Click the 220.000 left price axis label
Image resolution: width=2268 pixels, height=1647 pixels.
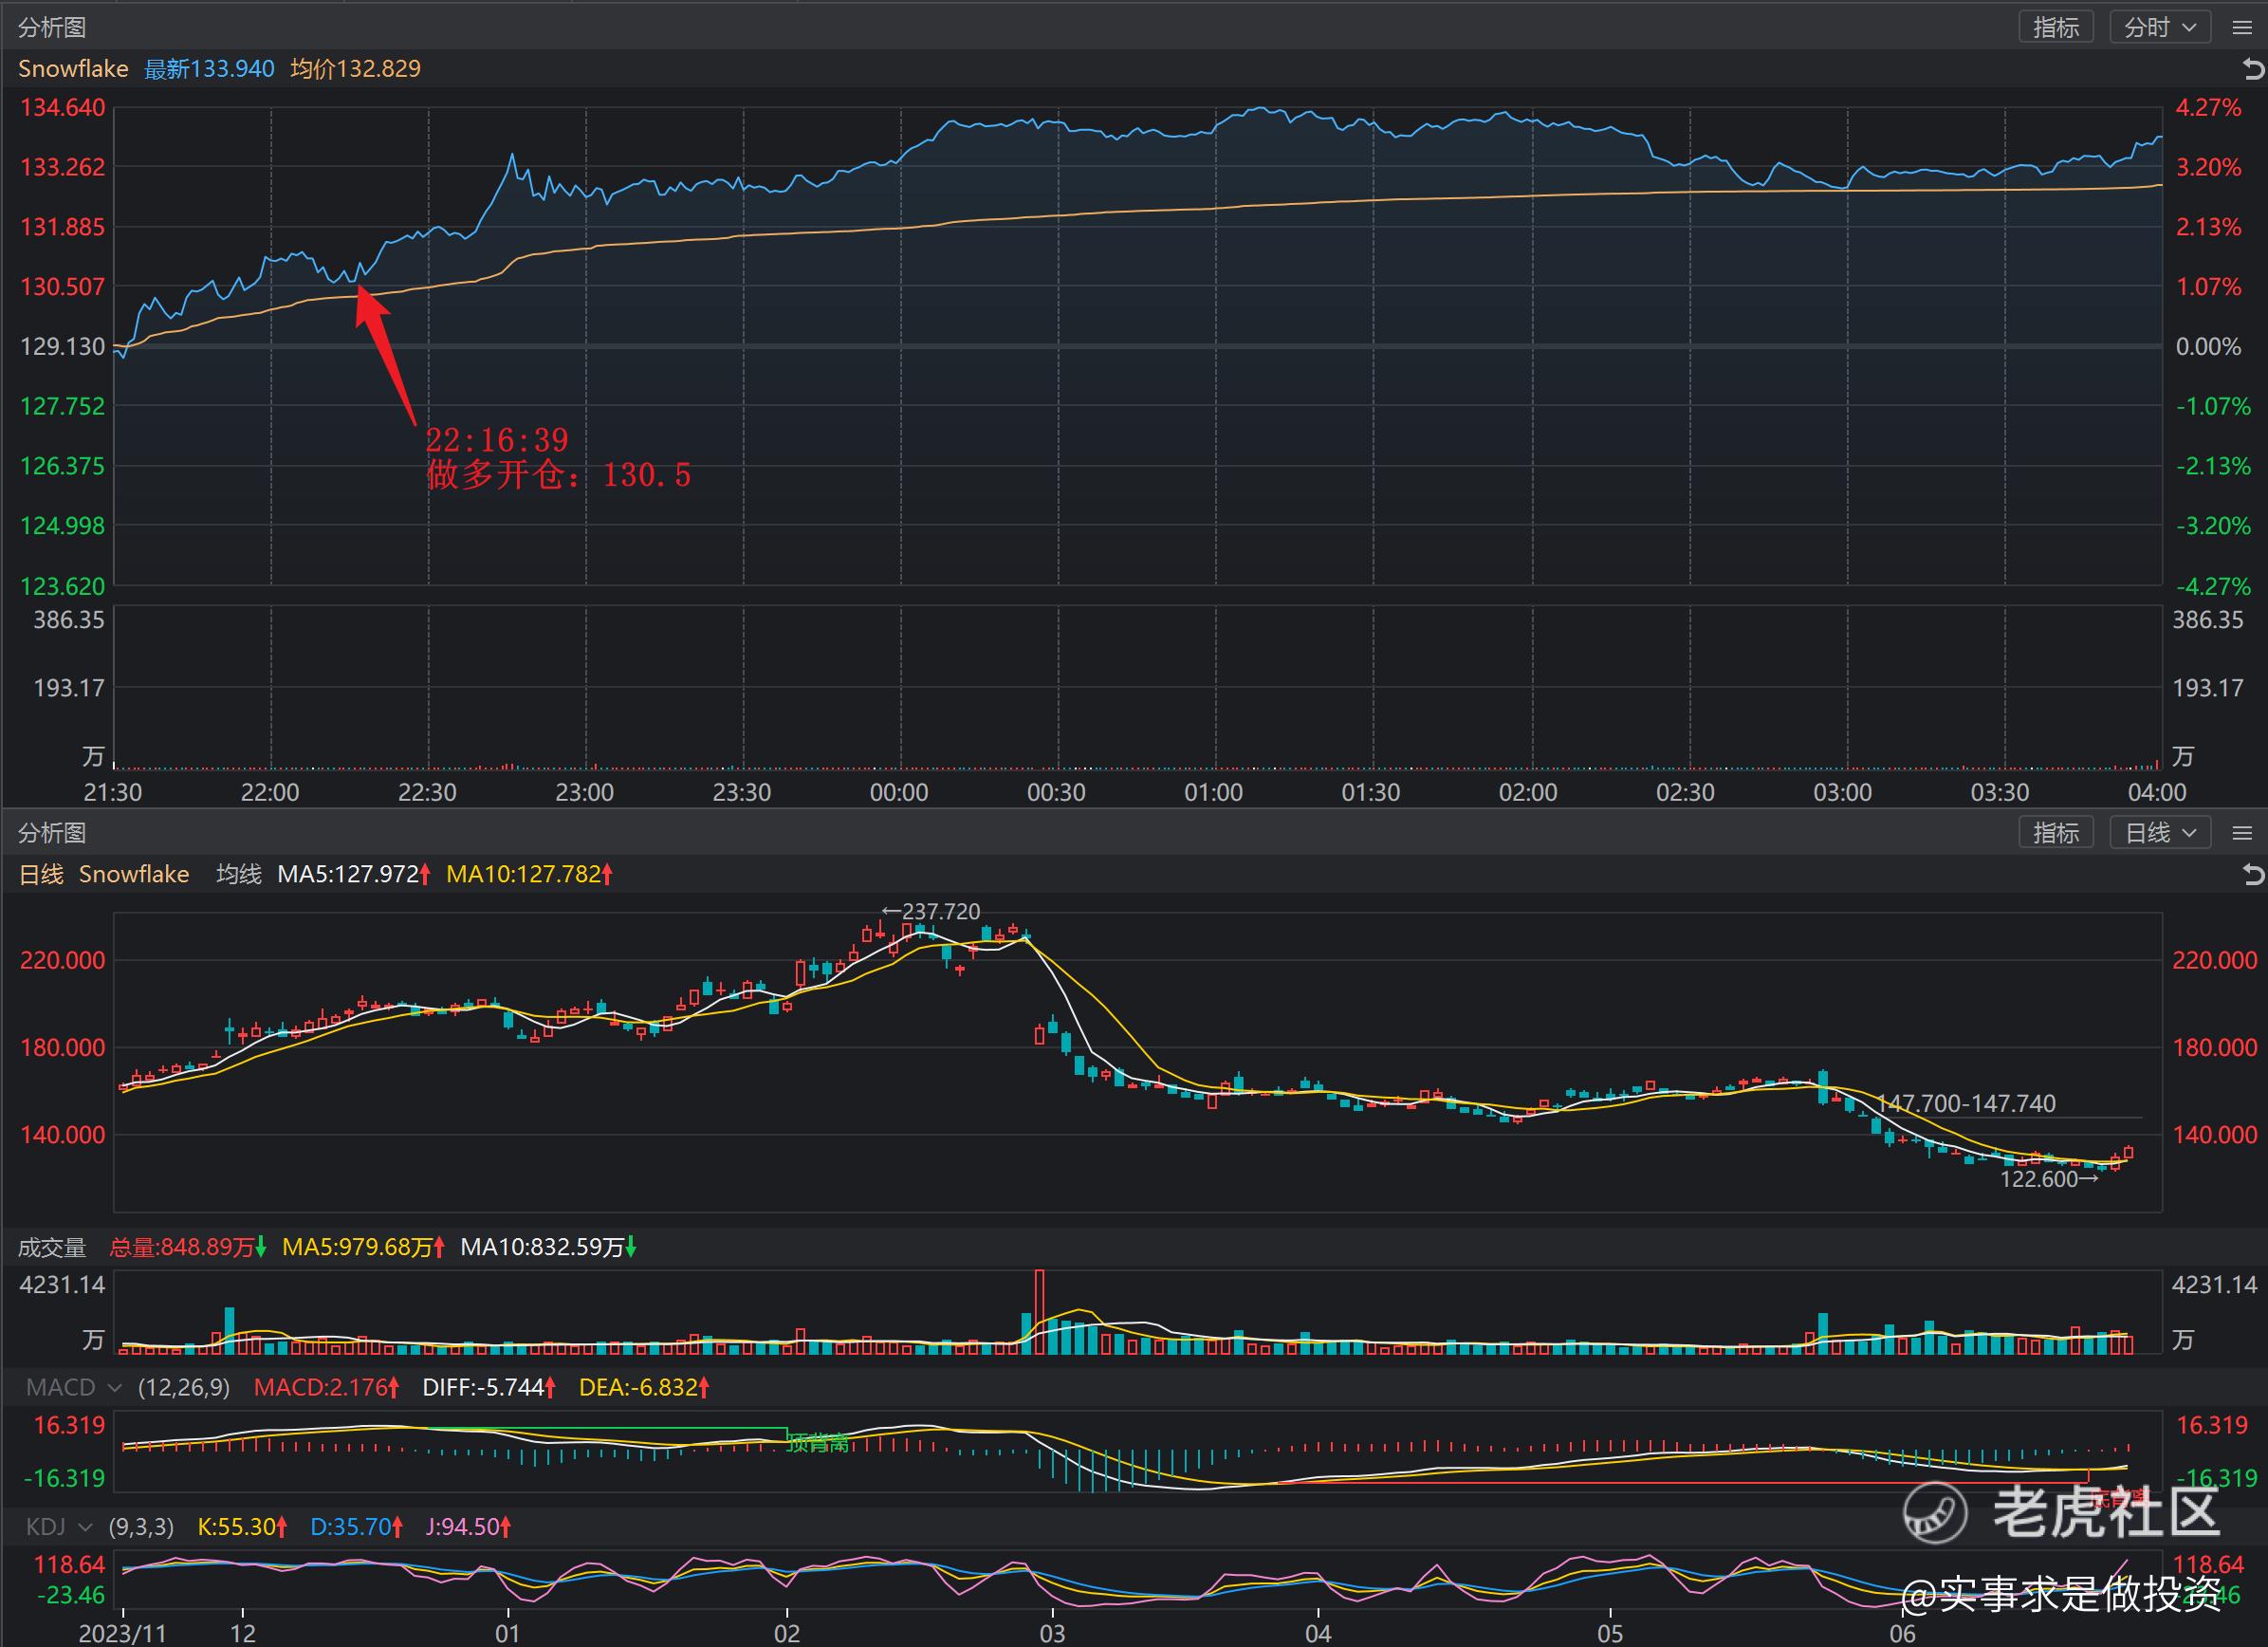click(x=62, y=961)
